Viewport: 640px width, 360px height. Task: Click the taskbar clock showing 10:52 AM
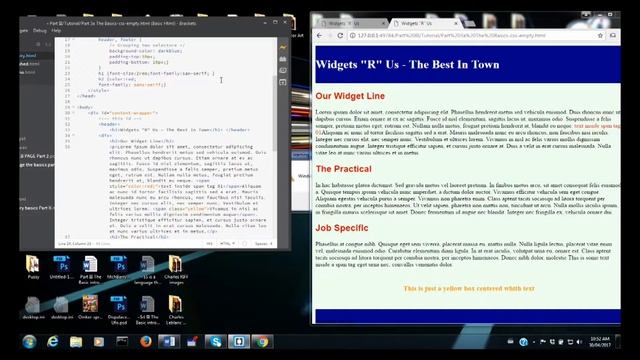click(x=600, y=342)
